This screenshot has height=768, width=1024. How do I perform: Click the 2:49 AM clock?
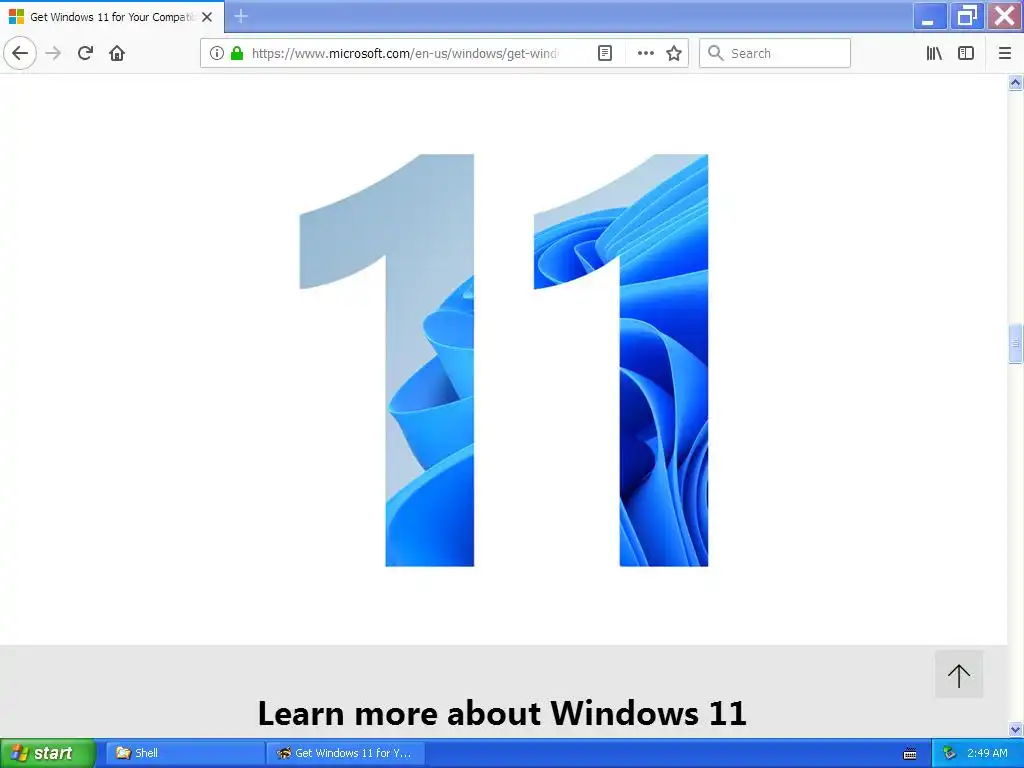987,753
